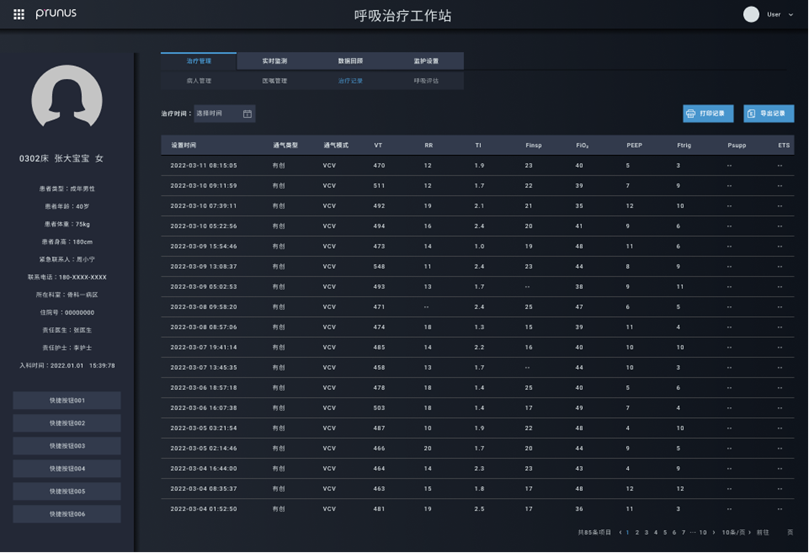Click the patient profile picture
This screenshot has height=553, width=809.
click(x=67, y=100)
